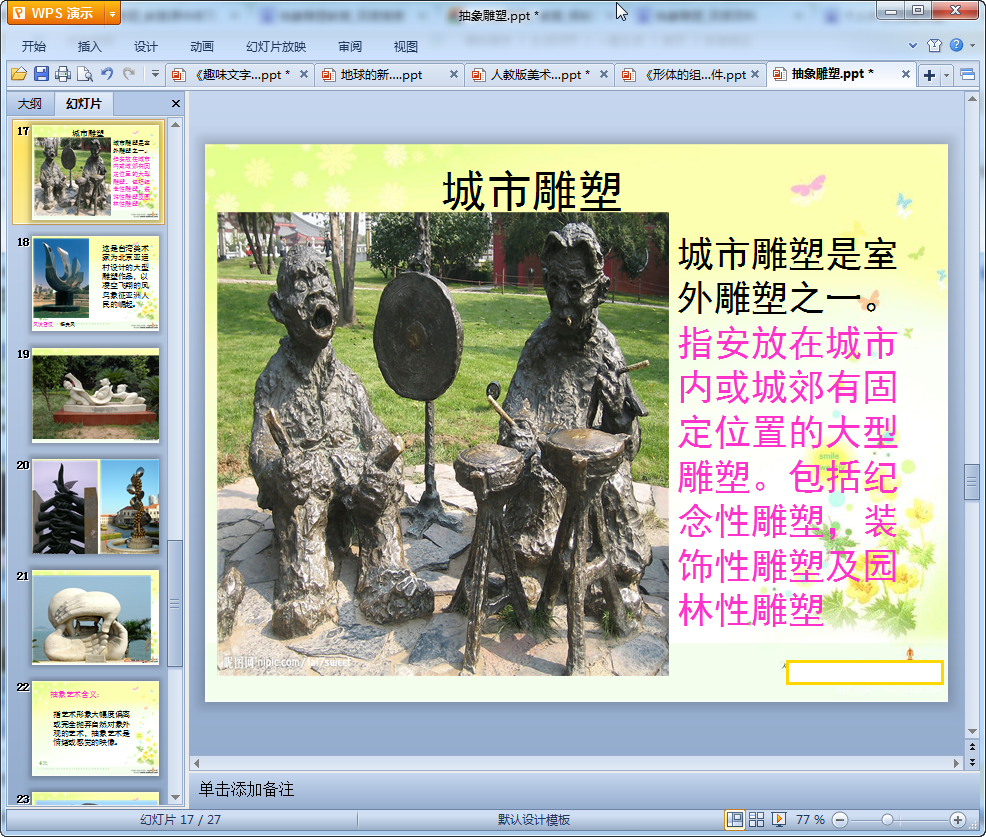Click 单击添加备注 notes area
Viewport: 986px width, 837px height.
[x=246, y=789]
